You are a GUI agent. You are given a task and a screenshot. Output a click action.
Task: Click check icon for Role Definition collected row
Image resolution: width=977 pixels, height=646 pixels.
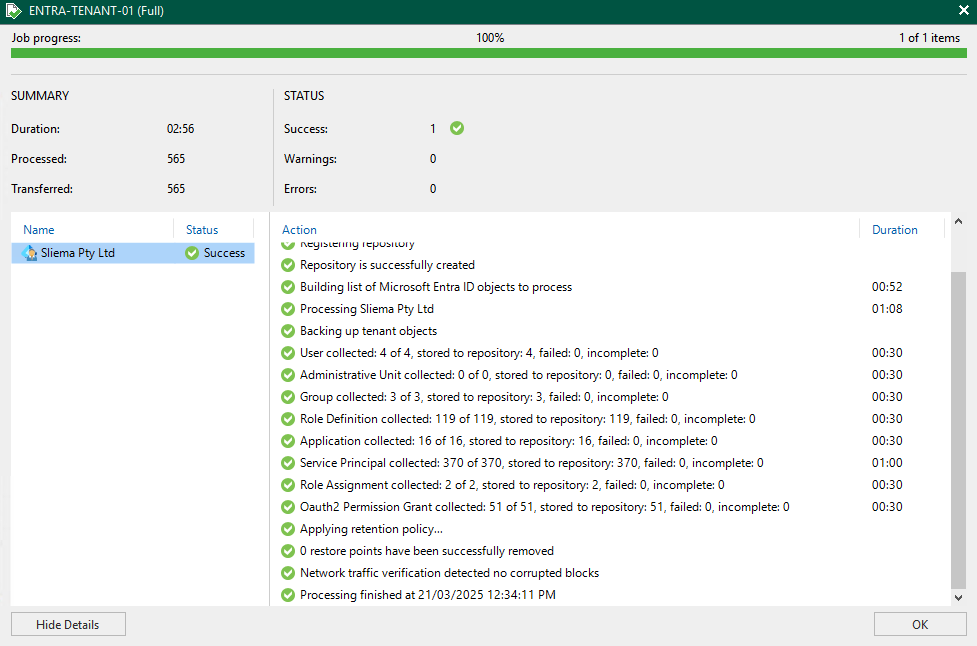click(x=287, y=419)
